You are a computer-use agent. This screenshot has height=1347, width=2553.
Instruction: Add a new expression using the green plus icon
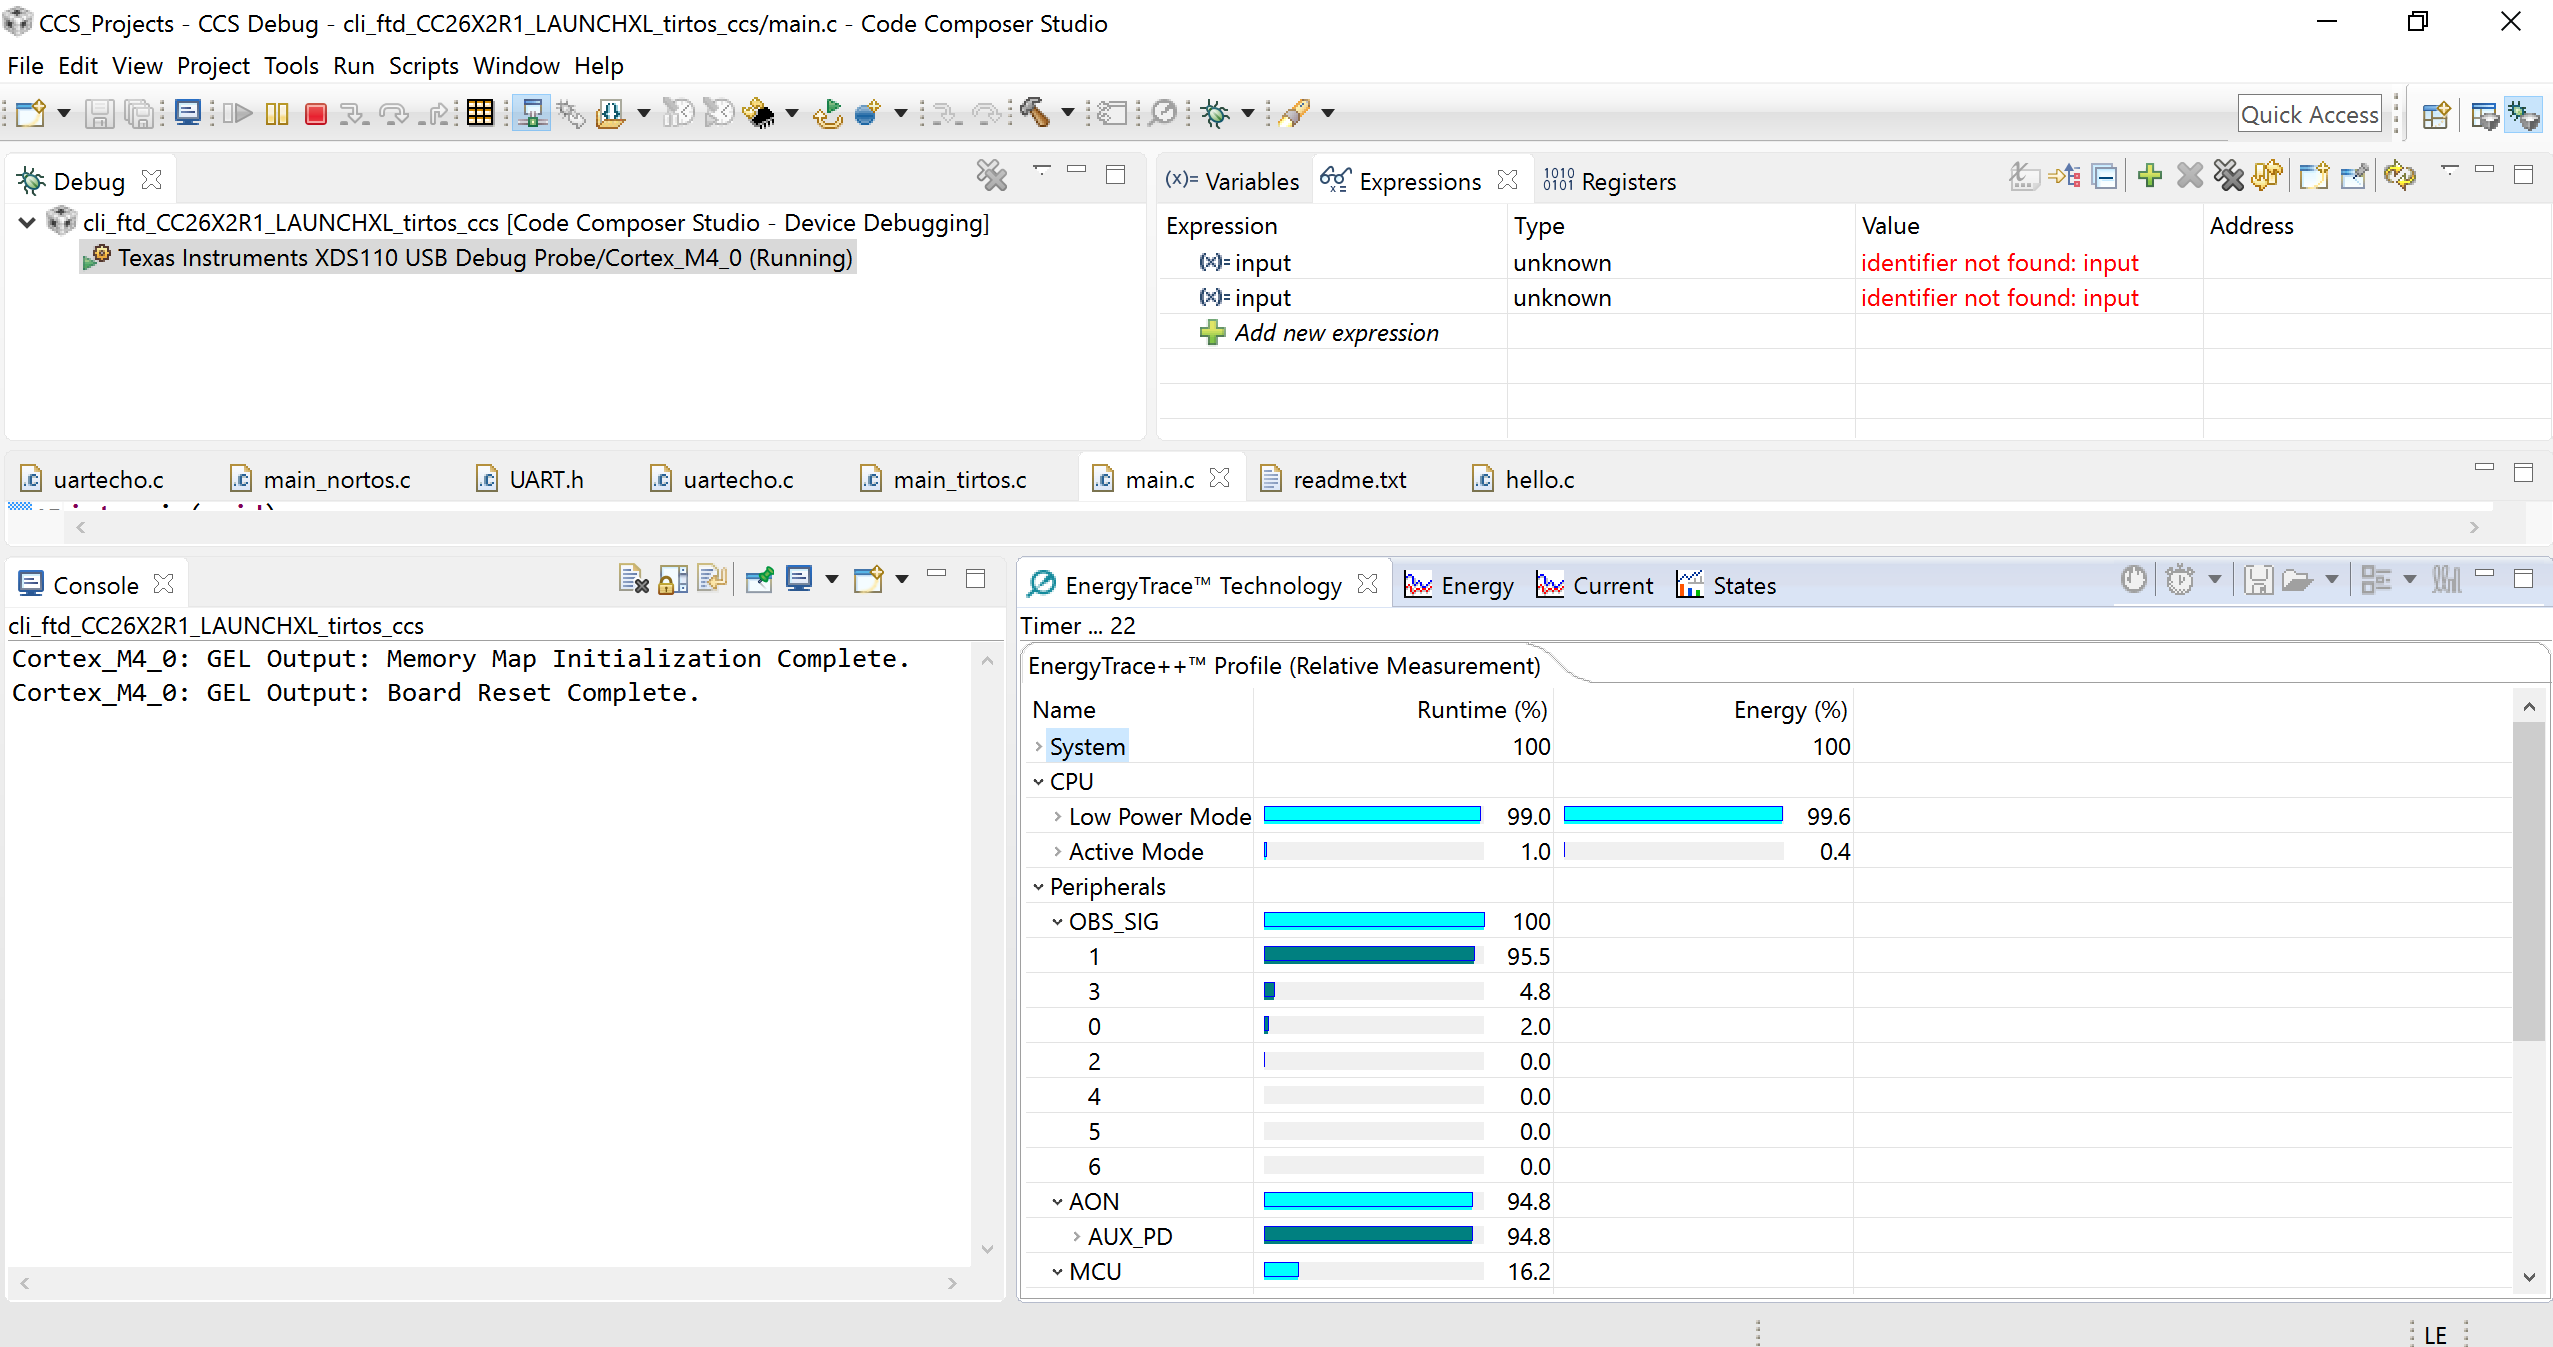[x=2148, y=176]
